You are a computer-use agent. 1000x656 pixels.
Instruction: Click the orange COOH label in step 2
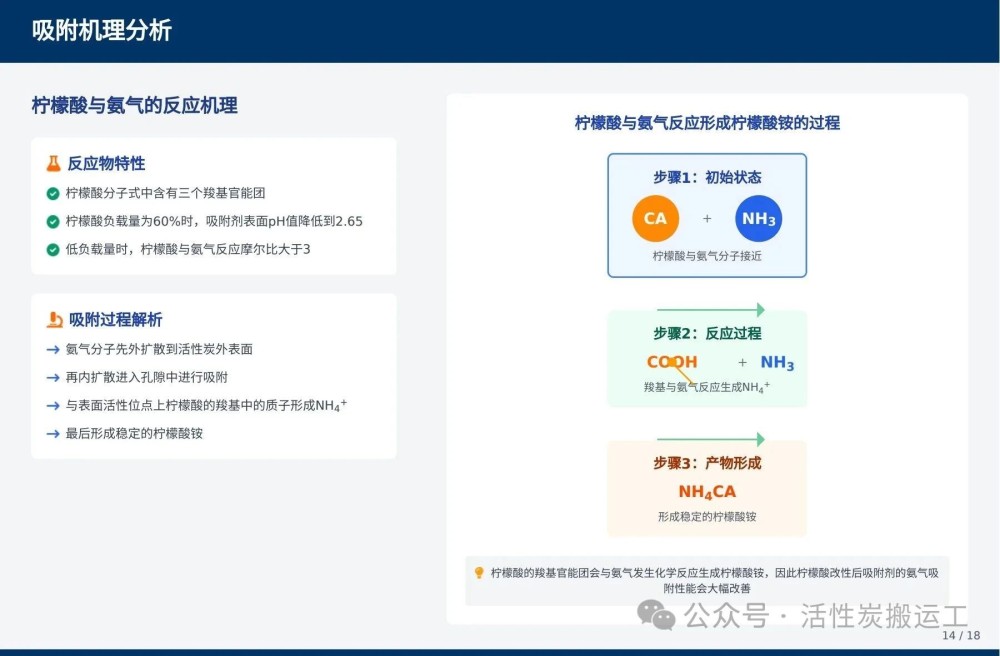[x=672, y=362]
